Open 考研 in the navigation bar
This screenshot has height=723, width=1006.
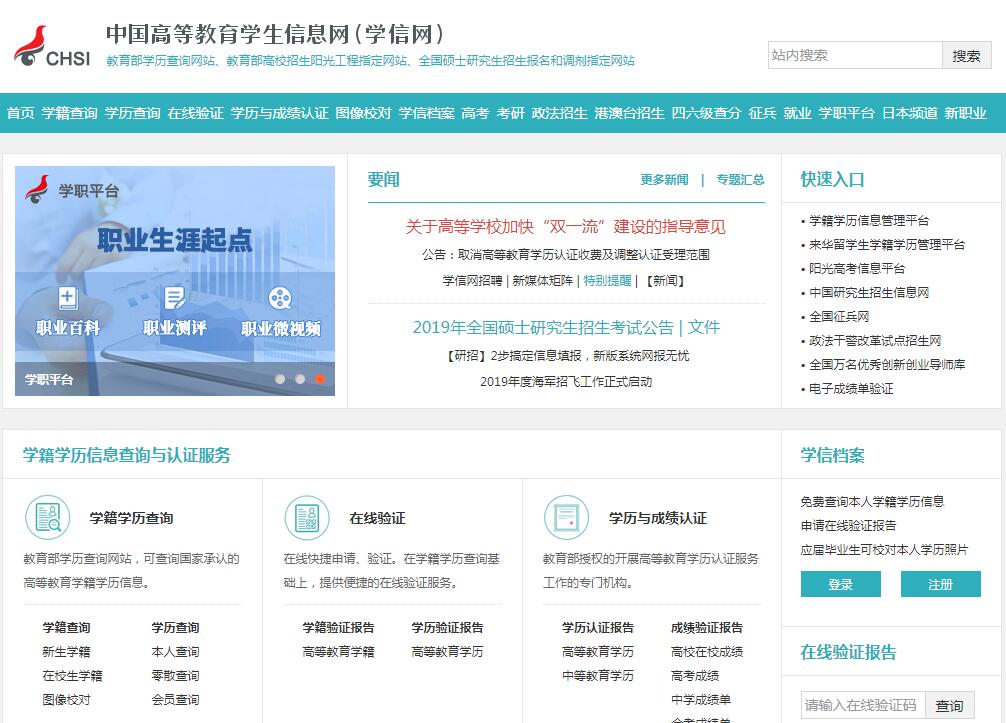coord(510,114)
